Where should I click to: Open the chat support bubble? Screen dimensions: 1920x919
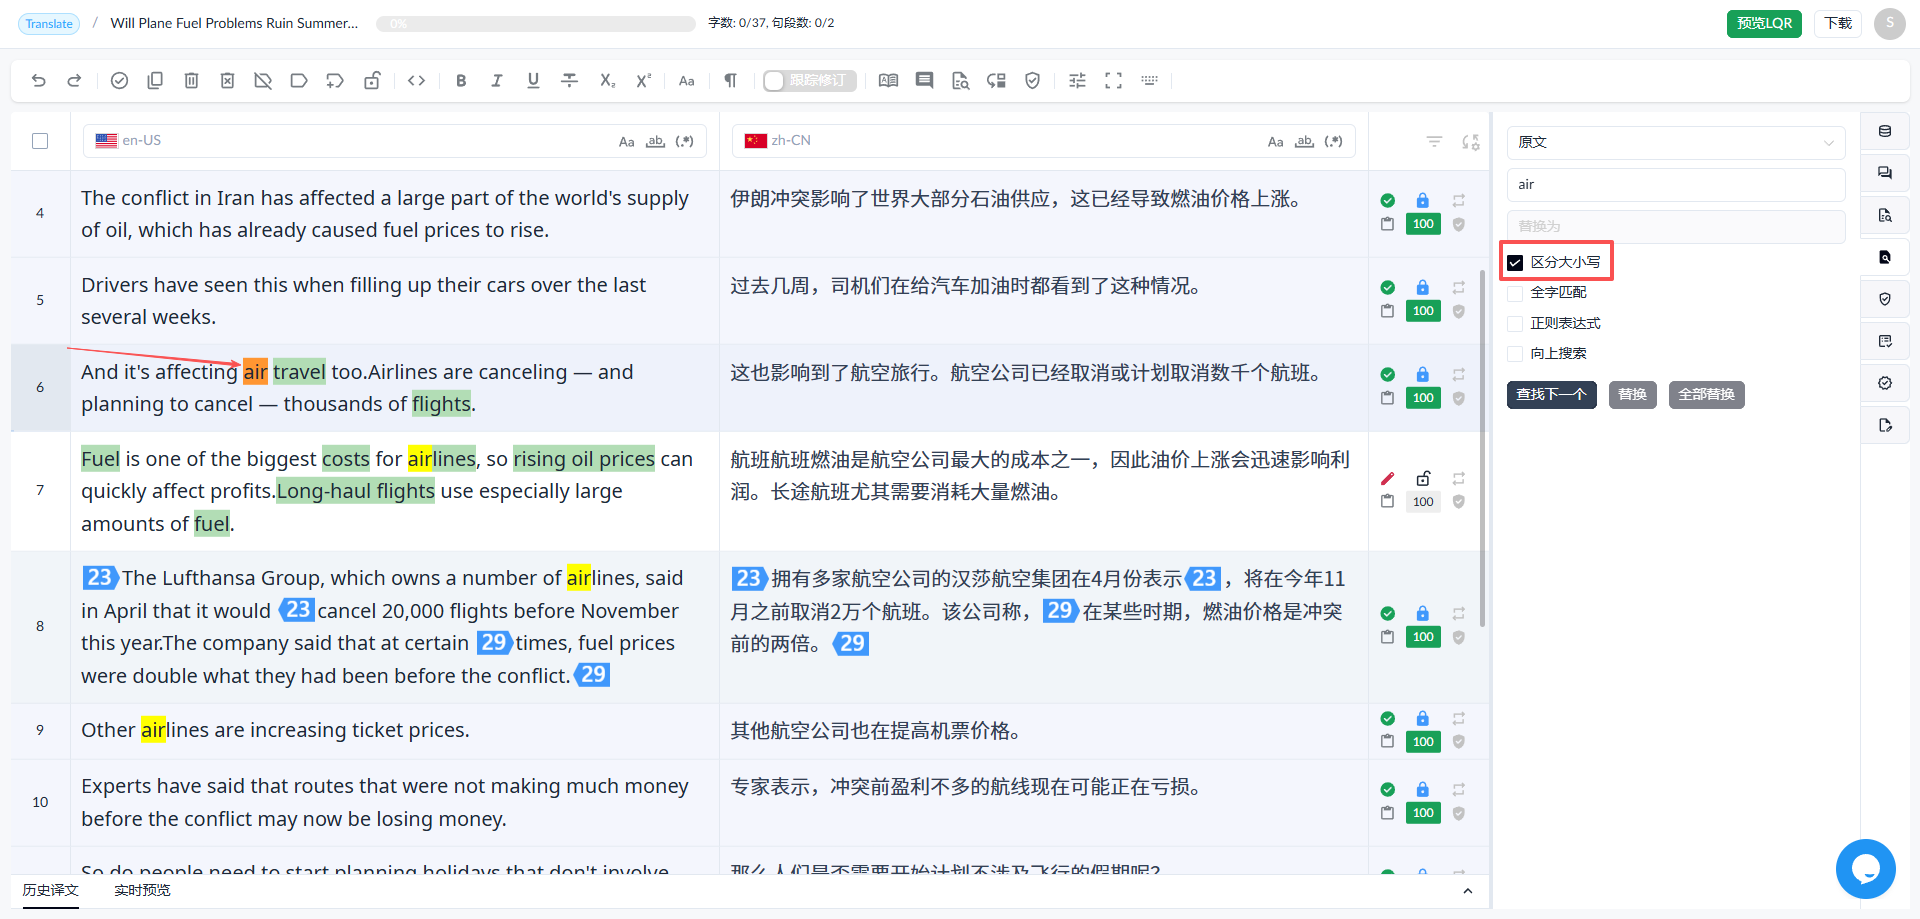tap(1865, 869)
